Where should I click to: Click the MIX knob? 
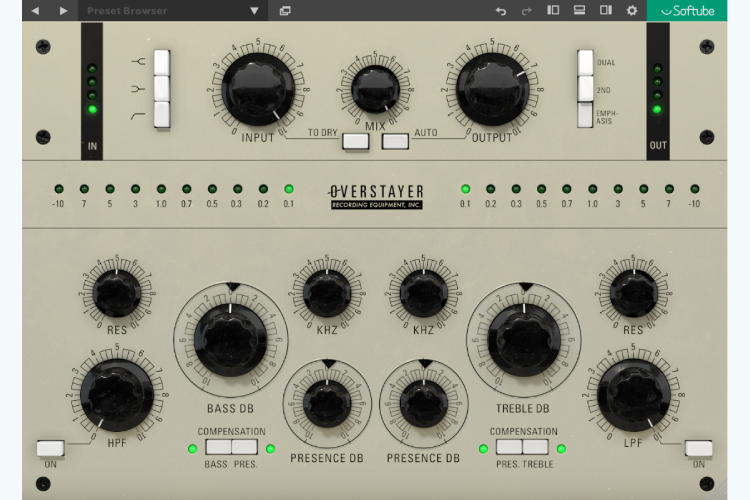point(375,89)
